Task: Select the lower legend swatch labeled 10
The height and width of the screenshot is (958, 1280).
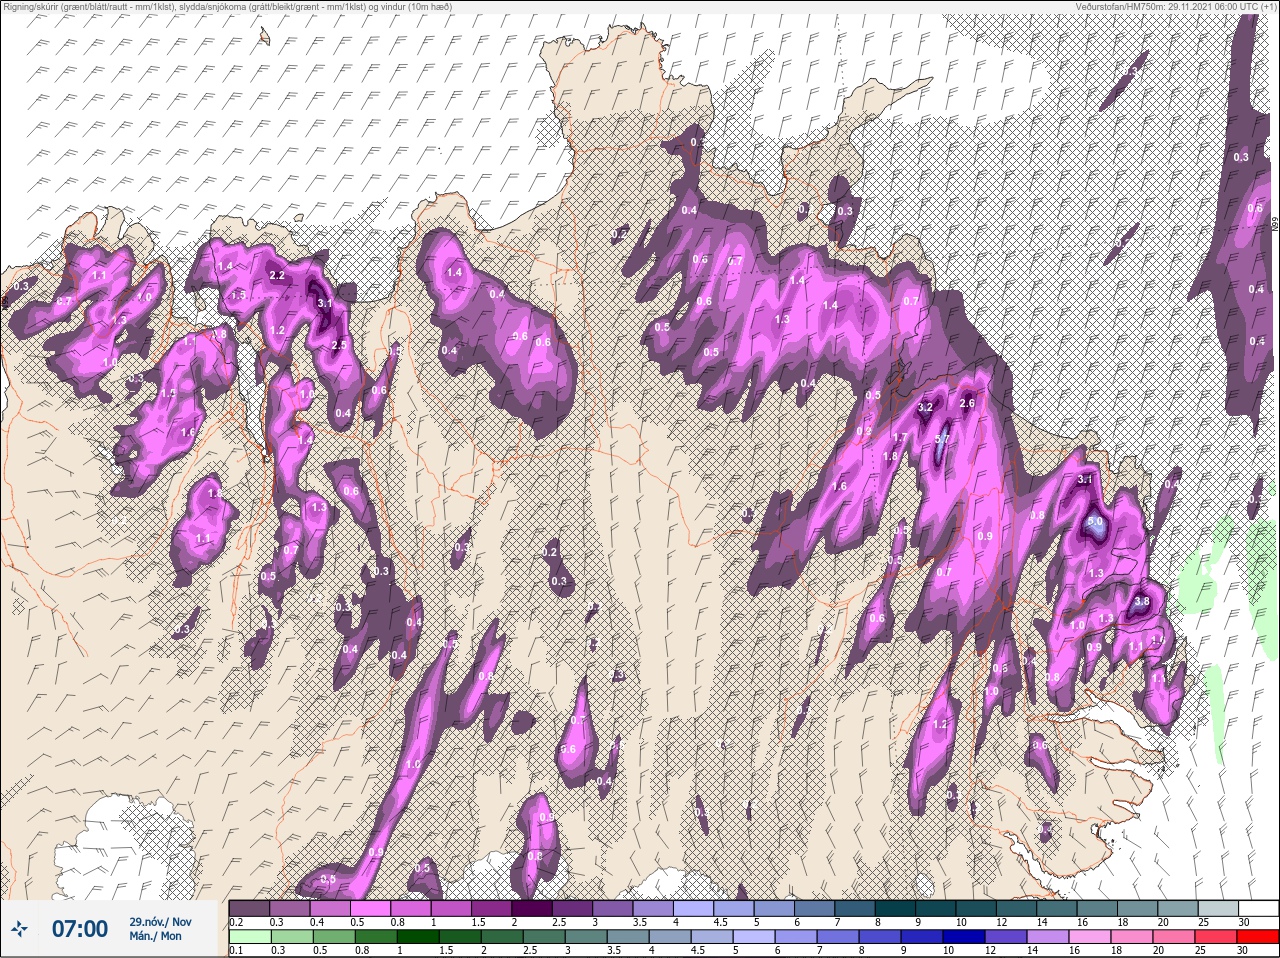Action: [x=966, y=937]
